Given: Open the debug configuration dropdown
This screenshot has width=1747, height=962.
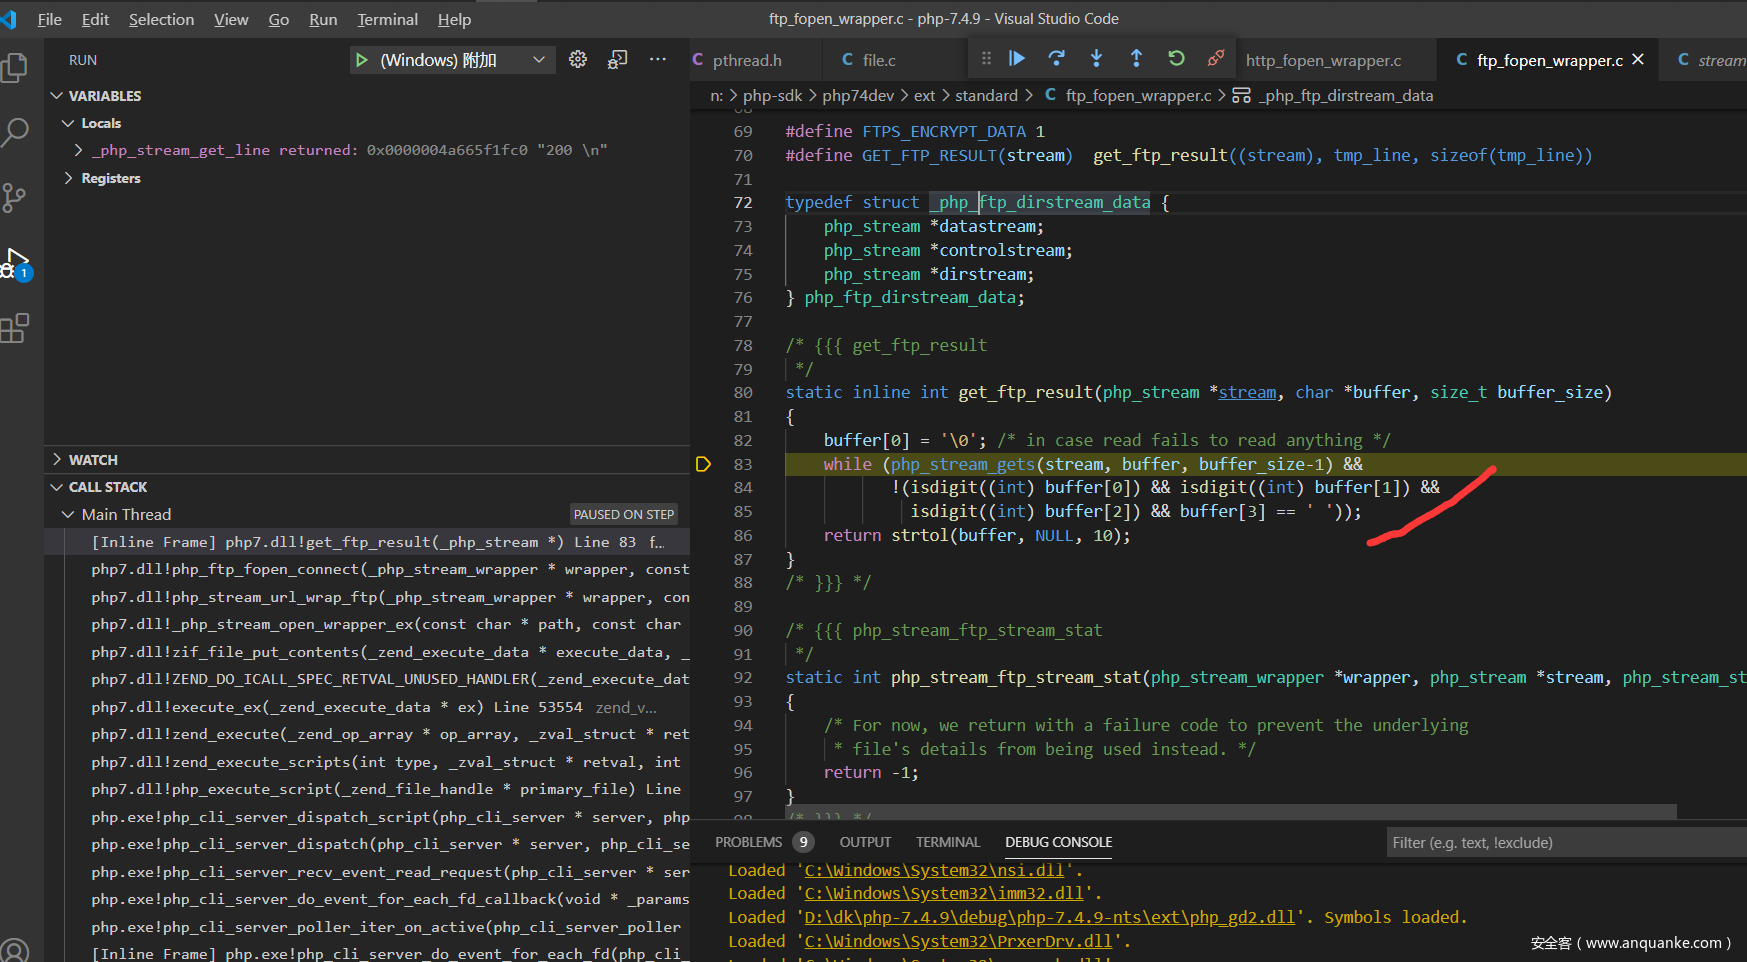Looking at the screenshot, I should (539, 60).
